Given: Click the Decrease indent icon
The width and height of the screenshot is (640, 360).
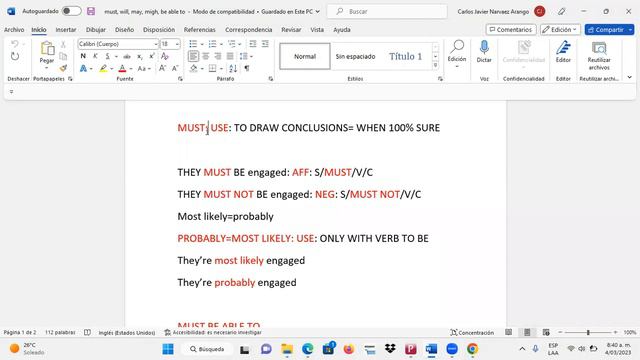Looking at the screenshot, I should click(253, 44).
